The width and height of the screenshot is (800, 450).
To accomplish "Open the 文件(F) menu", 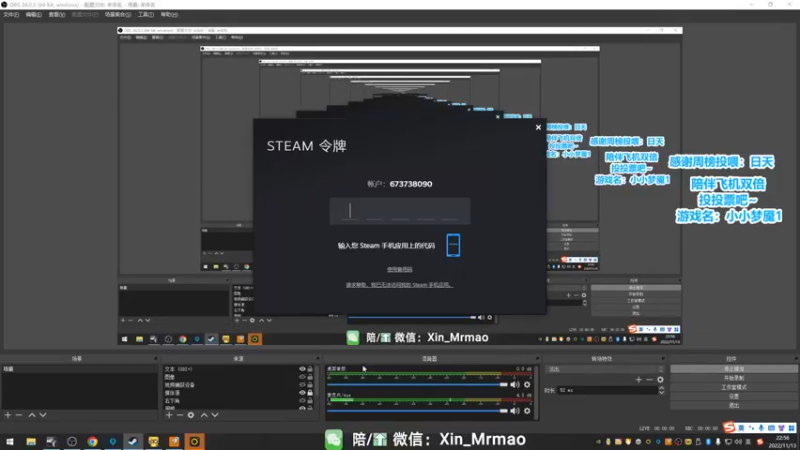I will point(11,15).
